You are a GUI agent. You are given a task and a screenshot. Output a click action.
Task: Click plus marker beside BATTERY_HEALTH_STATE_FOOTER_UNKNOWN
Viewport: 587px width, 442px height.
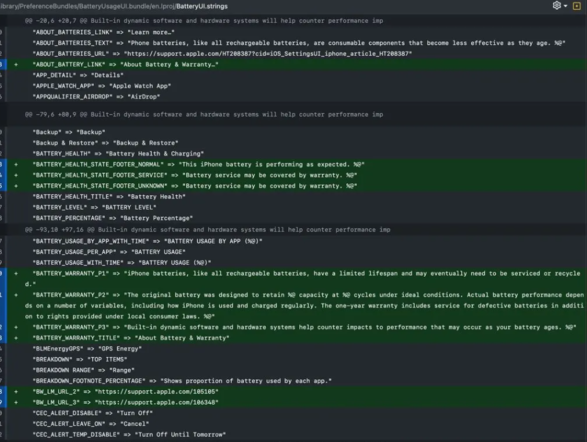[x=16, y=186]
